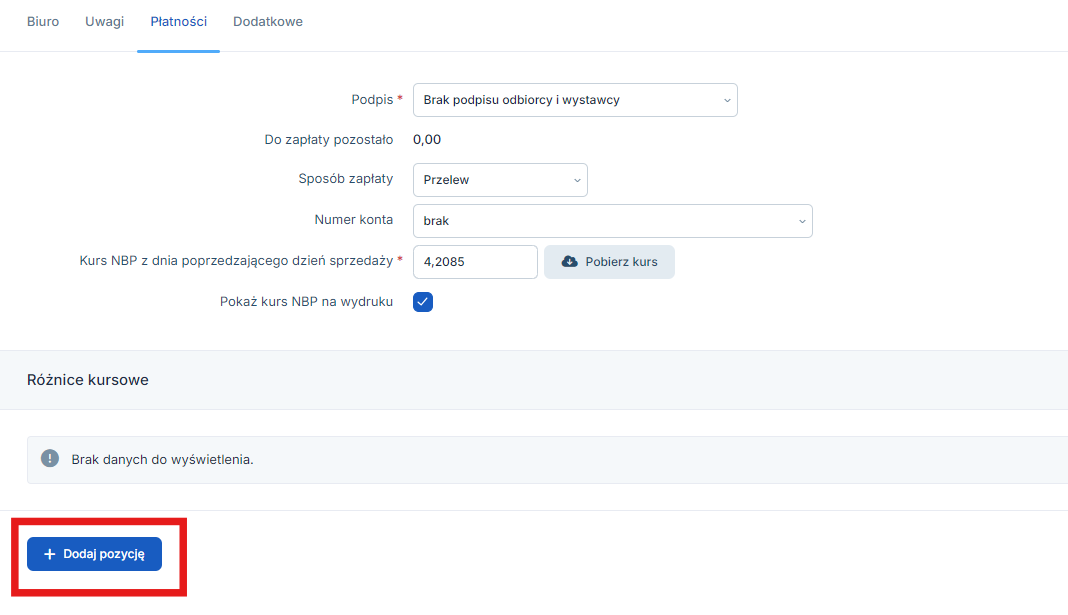
Task: Expand the Sposób zapłaty dropdown
Action: tap(500, 180)
